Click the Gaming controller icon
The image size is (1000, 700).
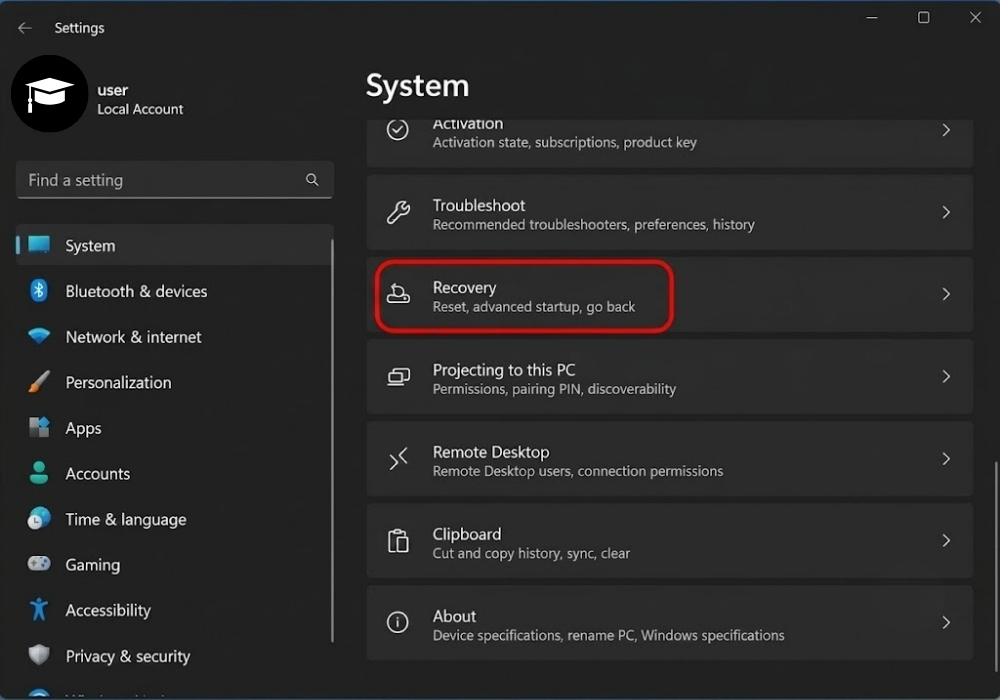point(39,564)
